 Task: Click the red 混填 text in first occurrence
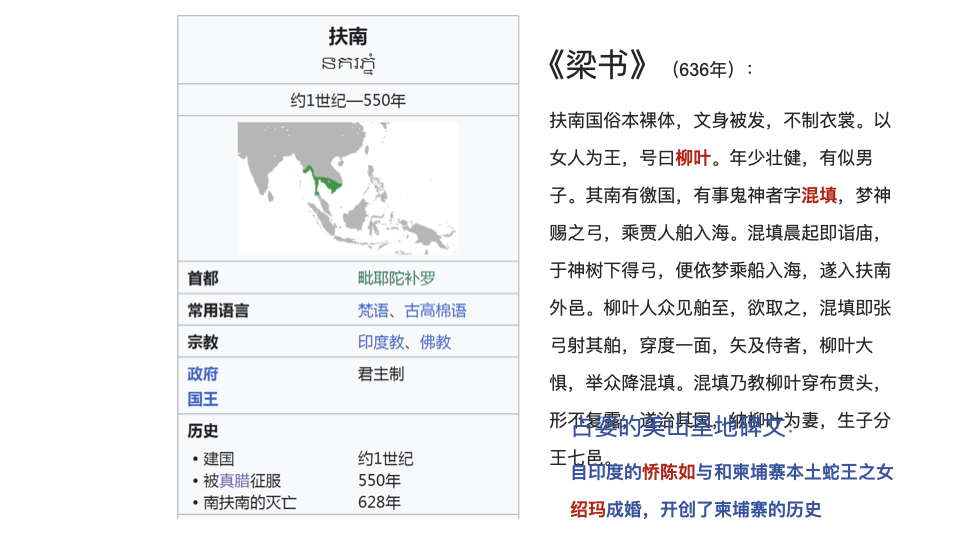pos(820,195)
